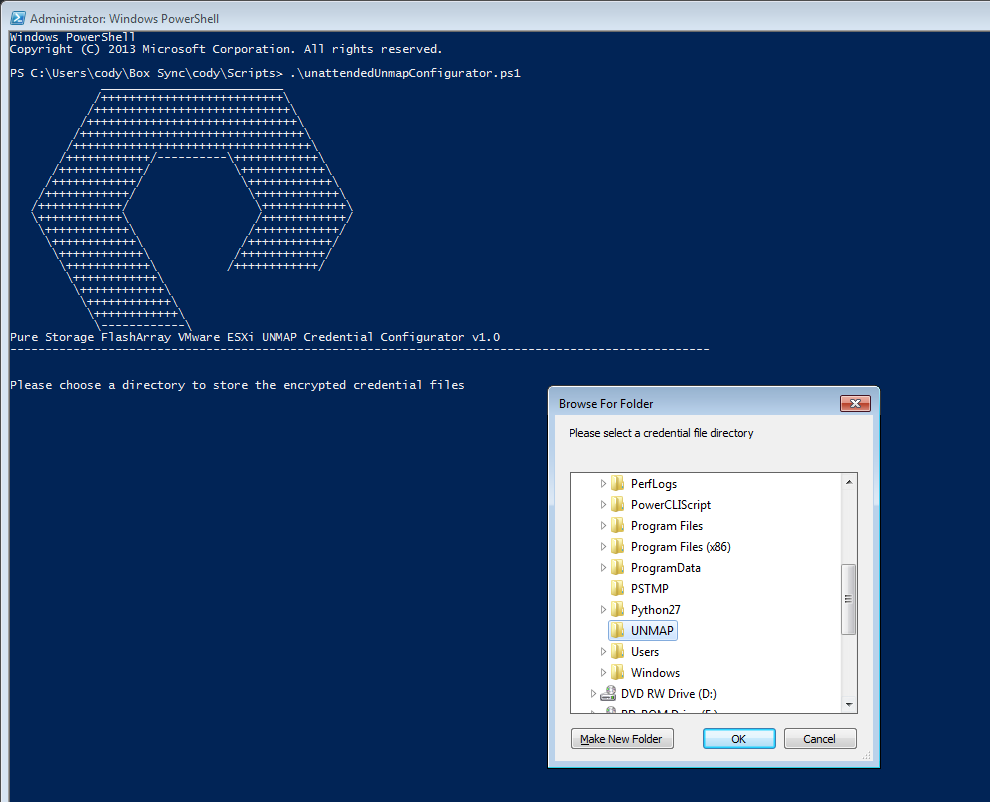The image size is (990, 802).
Task: Click the 'Please choose a directory' prompt line
Action: point(237,385)
